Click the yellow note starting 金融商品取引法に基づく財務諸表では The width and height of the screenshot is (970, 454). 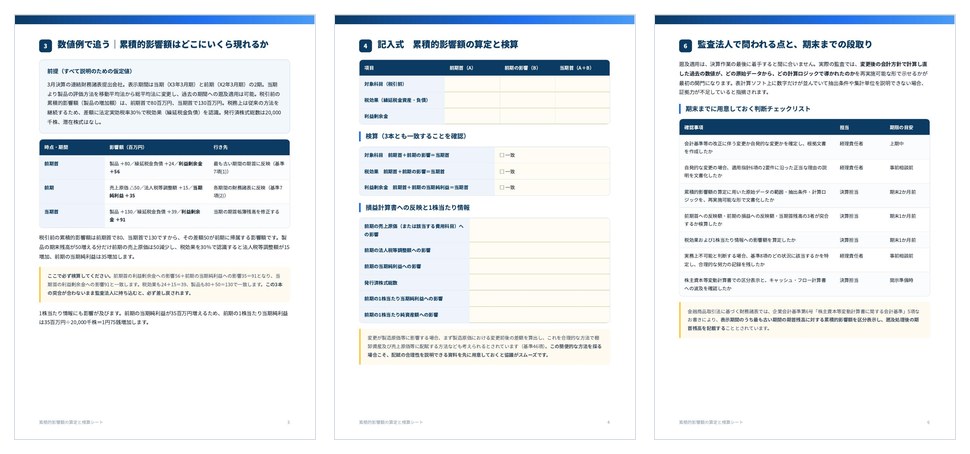[804, 320]
